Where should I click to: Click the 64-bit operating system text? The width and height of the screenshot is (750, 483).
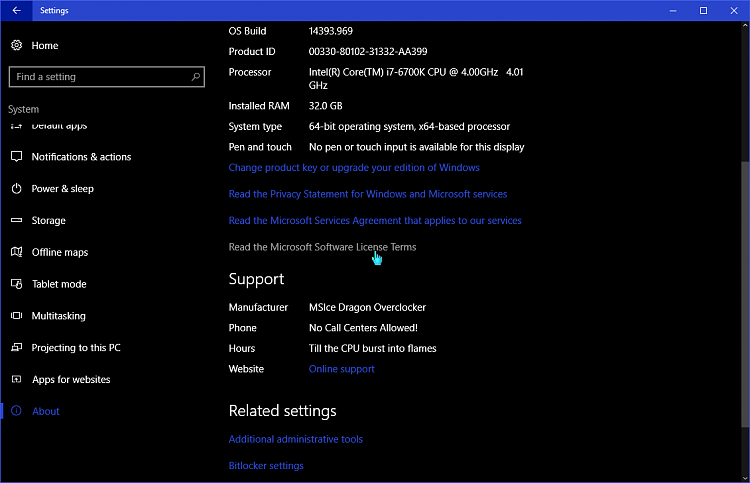pos(409,126)
